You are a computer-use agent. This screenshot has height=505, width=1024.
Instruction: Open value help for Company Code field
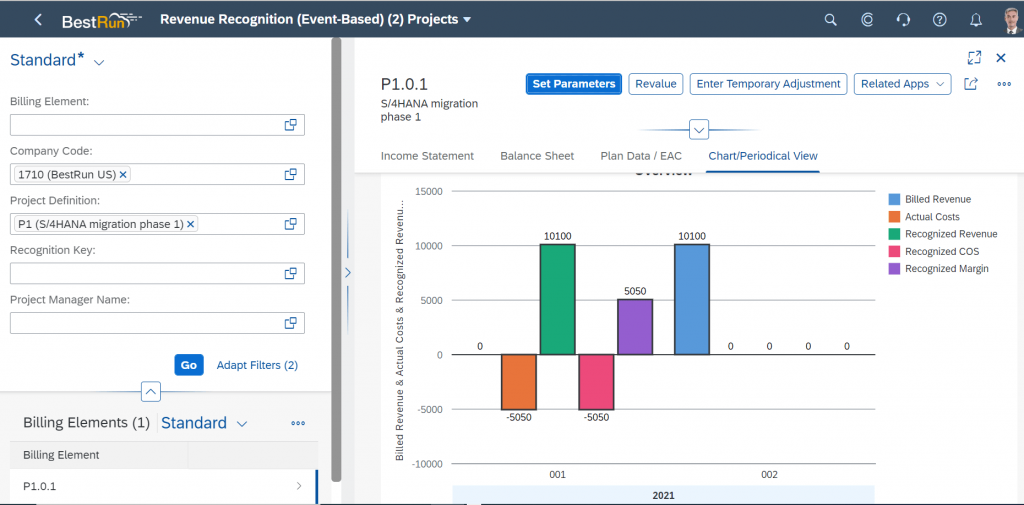pyautogui.click(x=291, y=174)
